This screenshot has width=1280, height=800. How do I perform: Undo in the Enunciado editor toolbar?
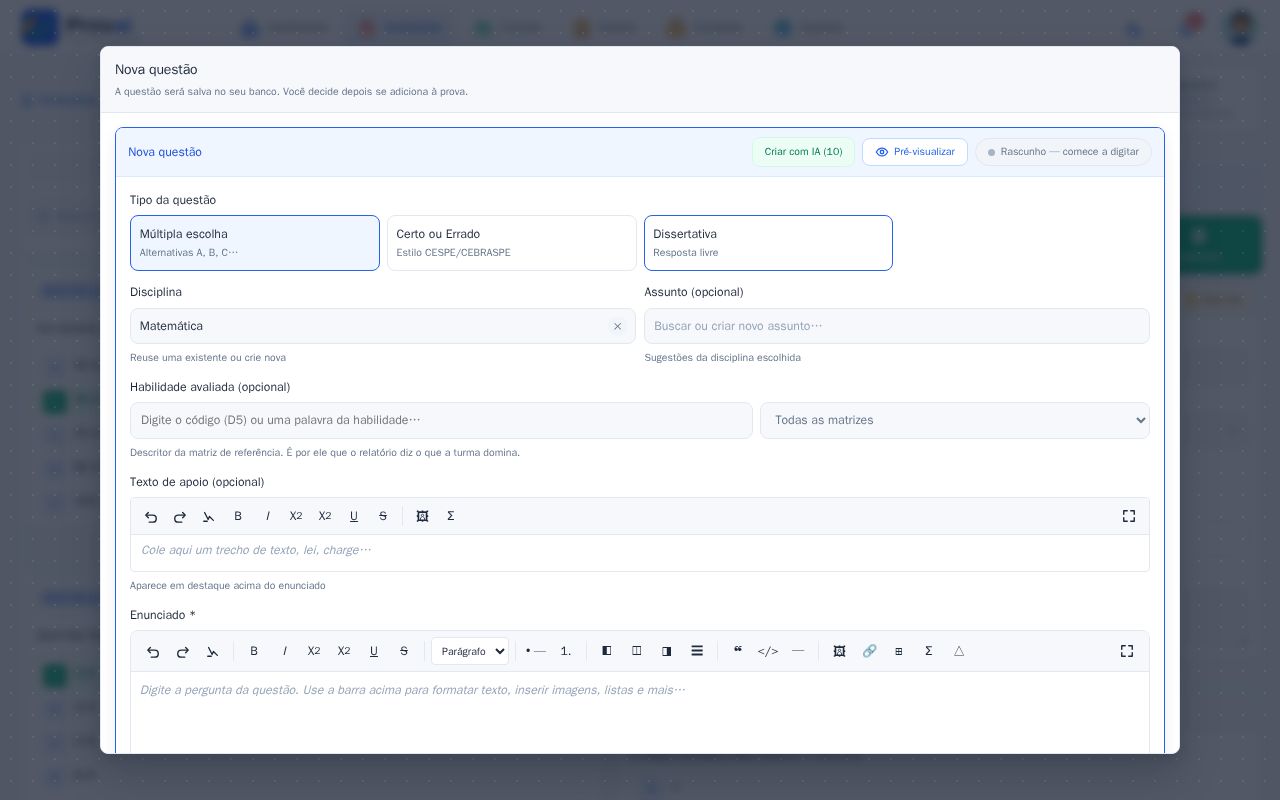click(x=153, y=651)
